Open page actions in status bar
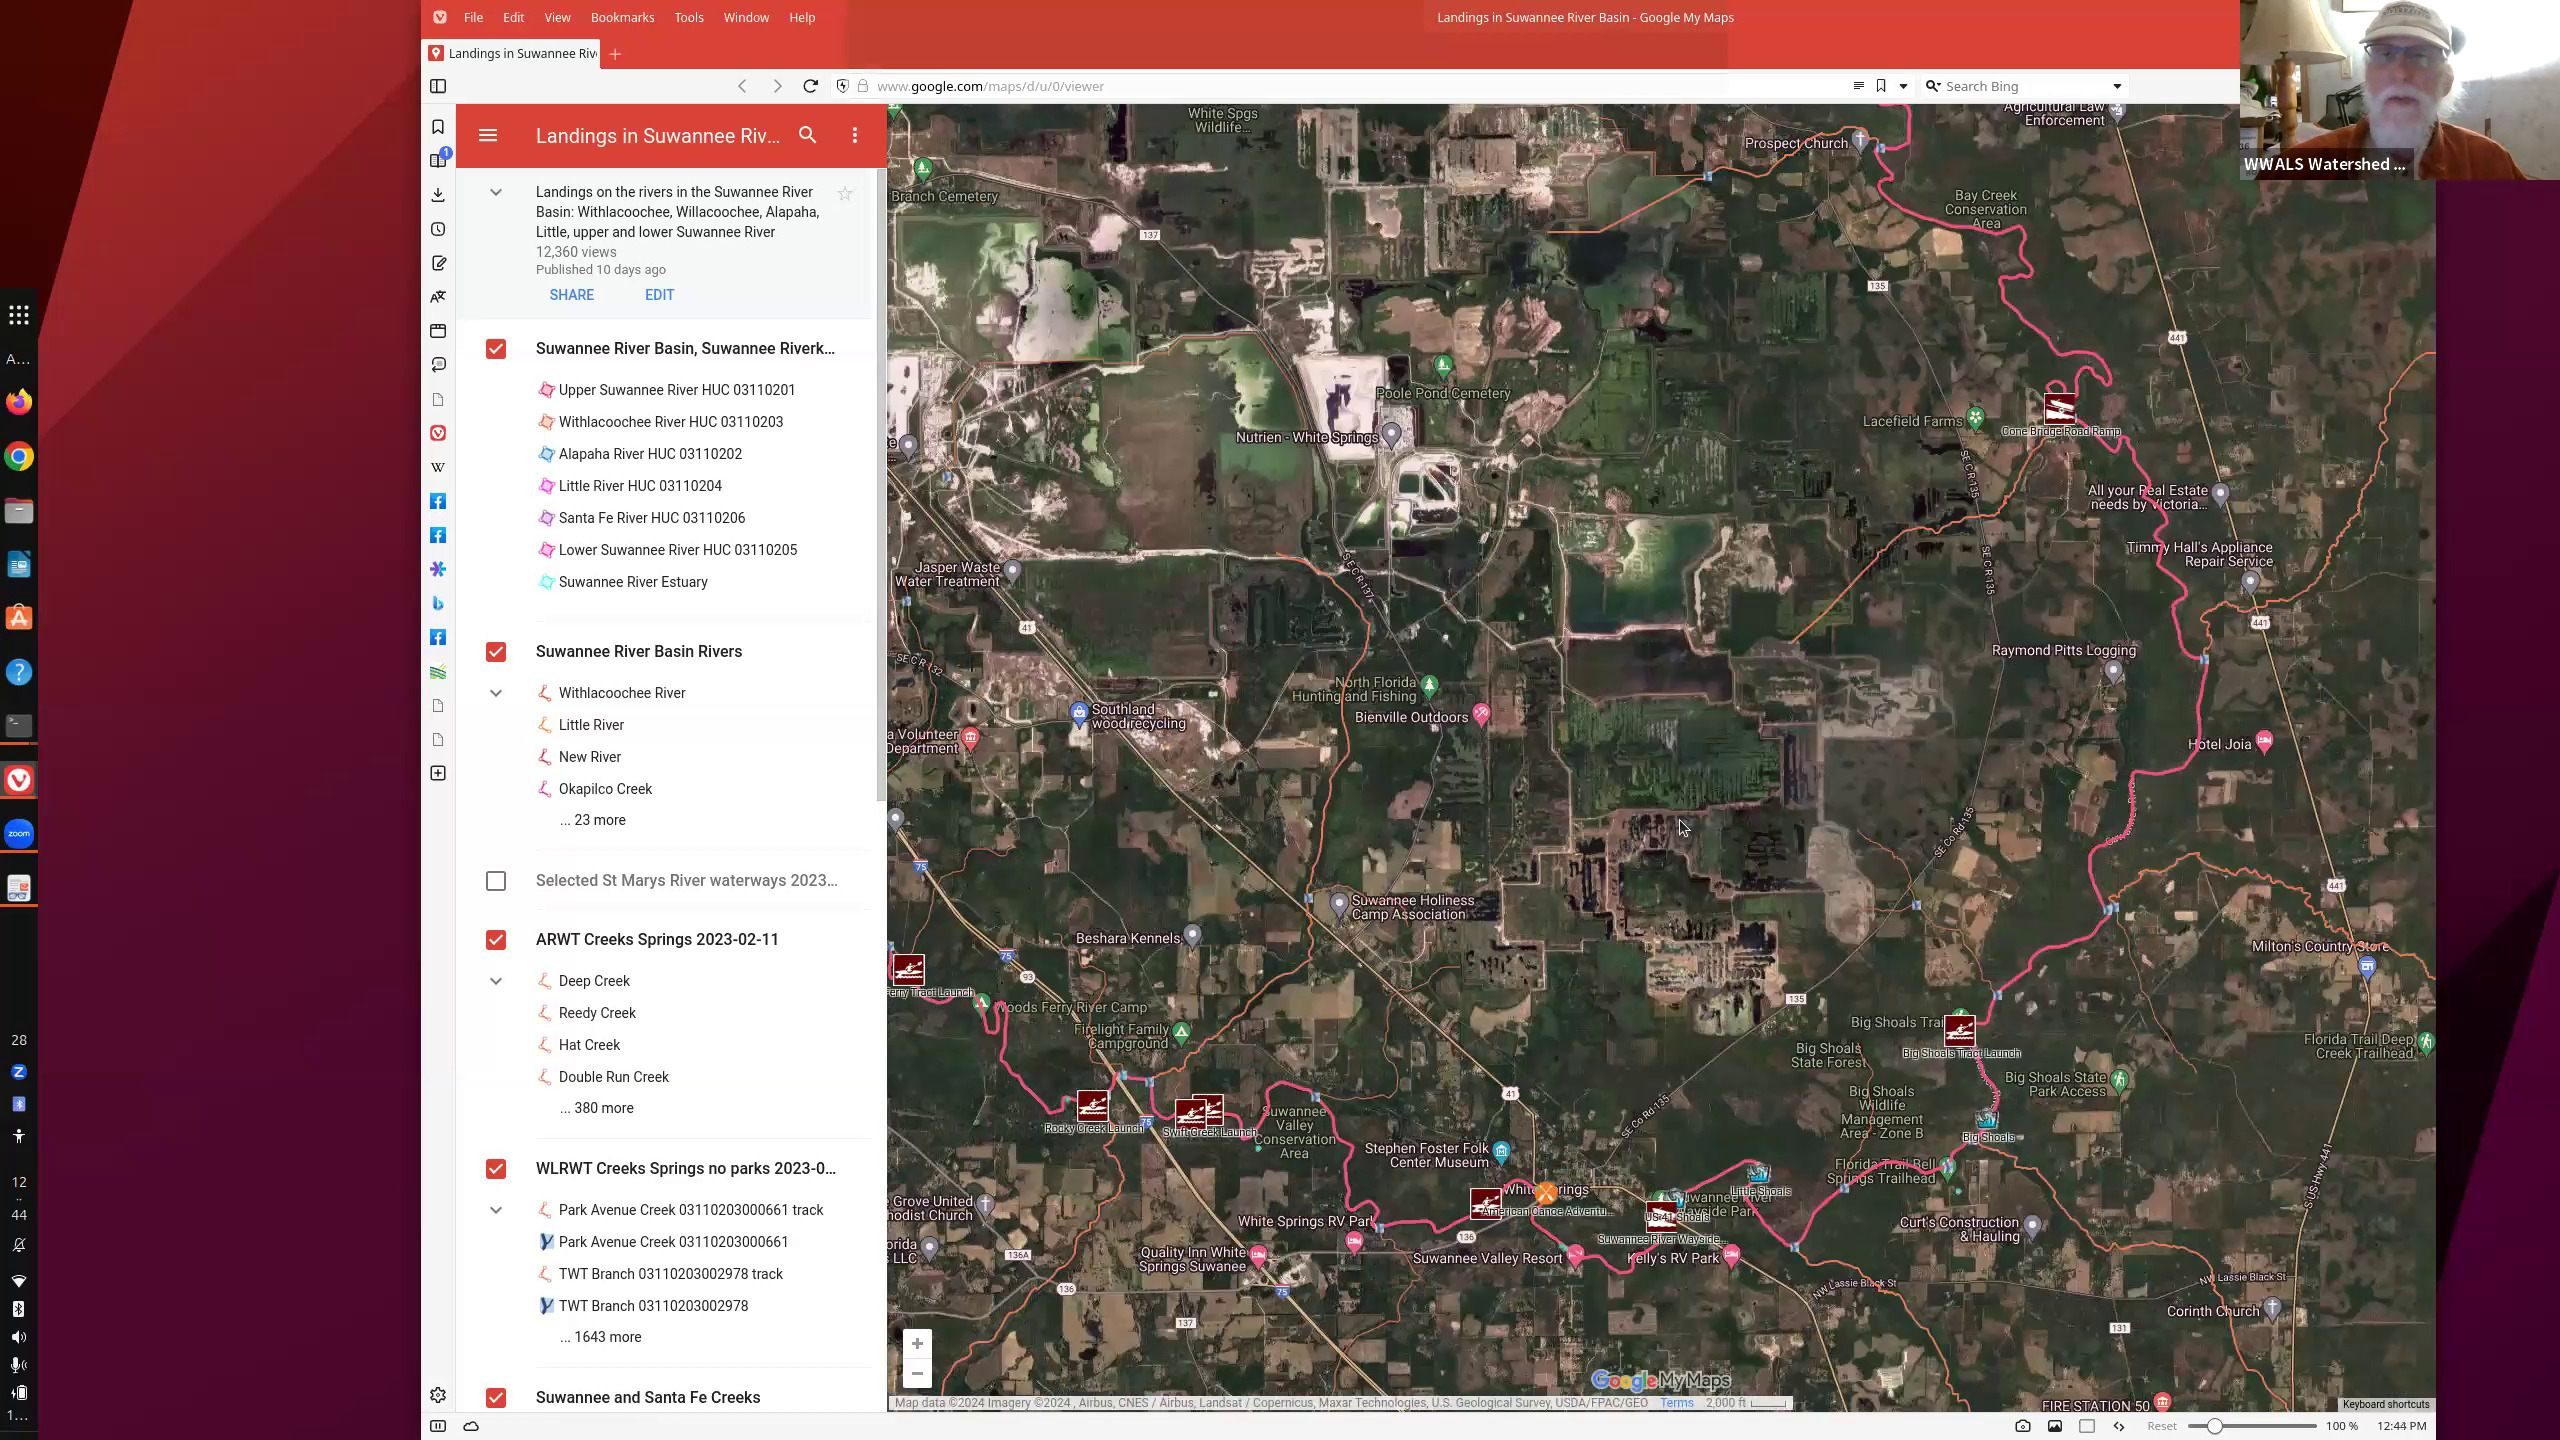The image size is (2560, 1440). pyautogui.click(x=2119, y=1426)
